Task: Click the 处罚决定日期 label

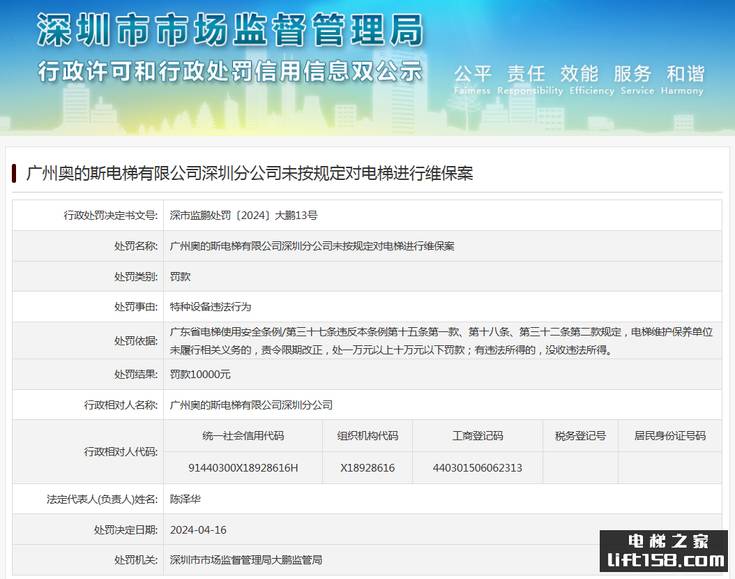Action: 126,530
